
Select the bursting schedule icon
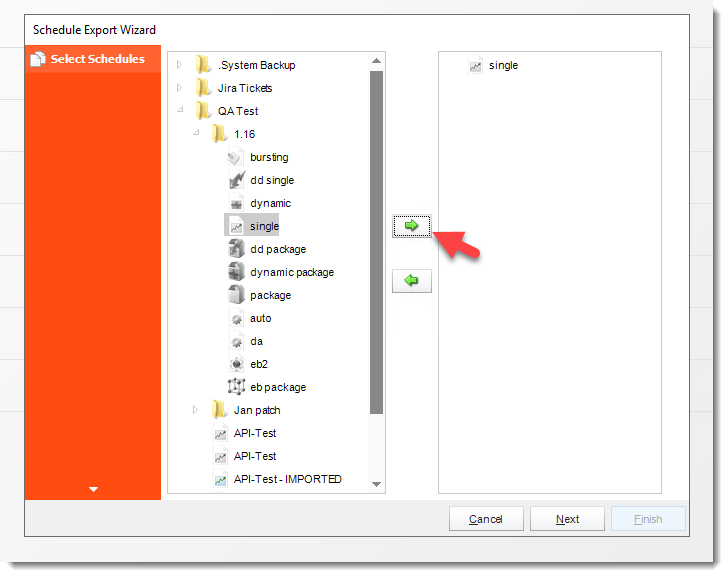pyautogui.click(x=236, y=157)
